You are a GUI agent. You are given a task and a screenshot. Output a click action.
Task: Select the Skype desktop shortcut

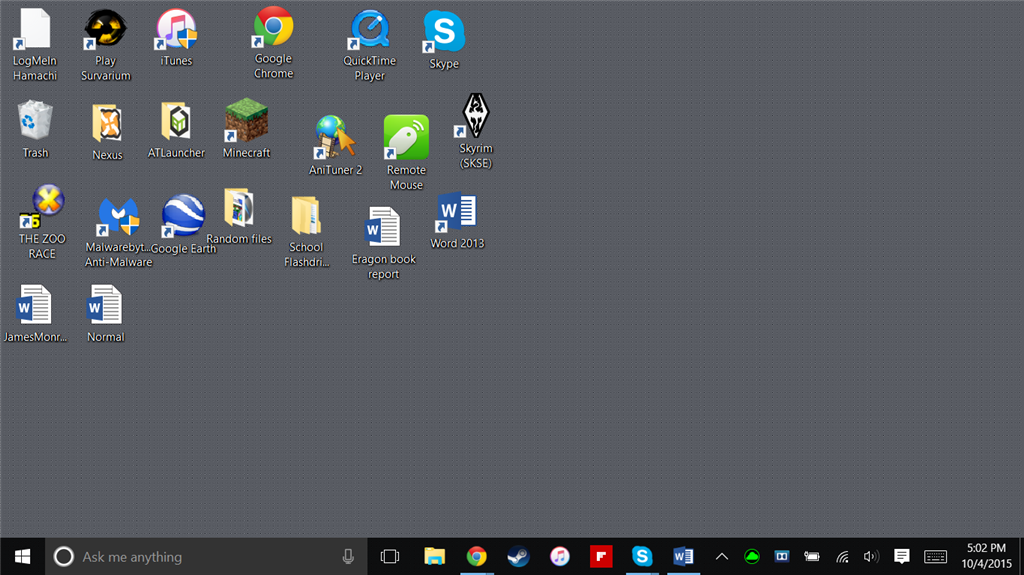(x=443, y=40)
